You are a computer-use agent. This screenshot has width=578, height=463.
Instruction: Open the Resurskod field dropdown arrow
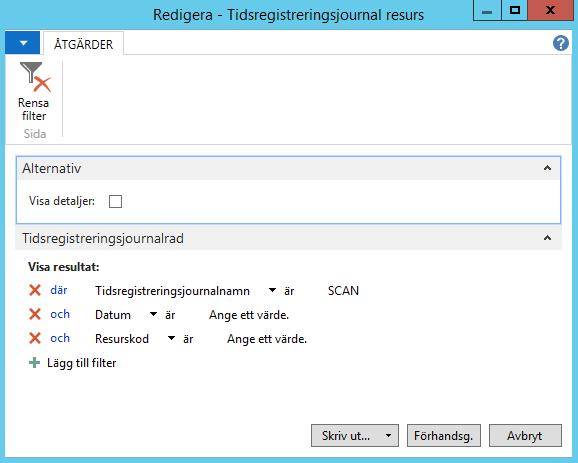tap(171, 338)
